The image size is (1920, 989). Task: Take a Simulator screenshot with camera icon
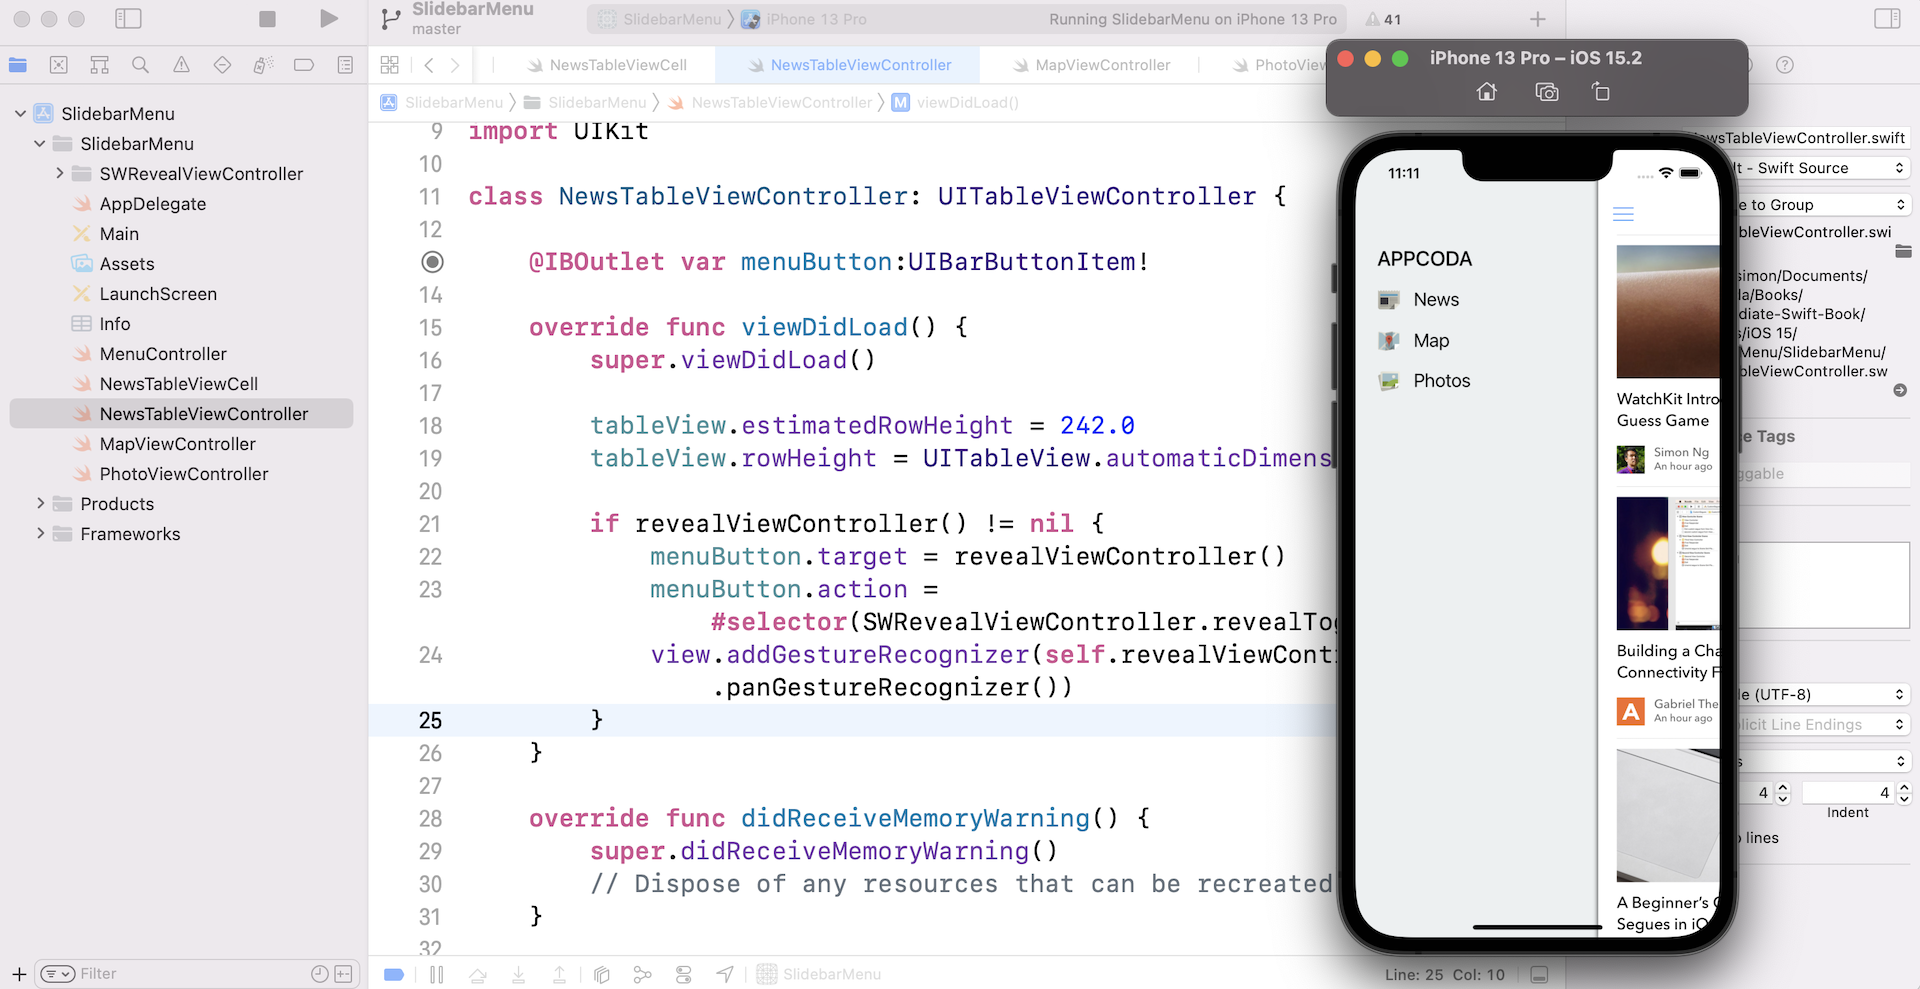(x=1546, y=92)
